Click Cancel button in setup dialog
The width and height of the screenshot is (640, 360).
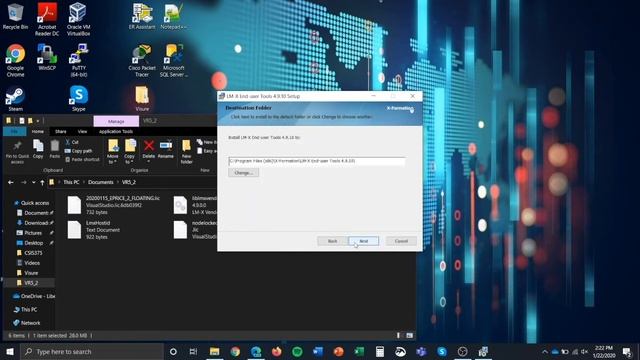pyautogui.click(x=401, y=241)
